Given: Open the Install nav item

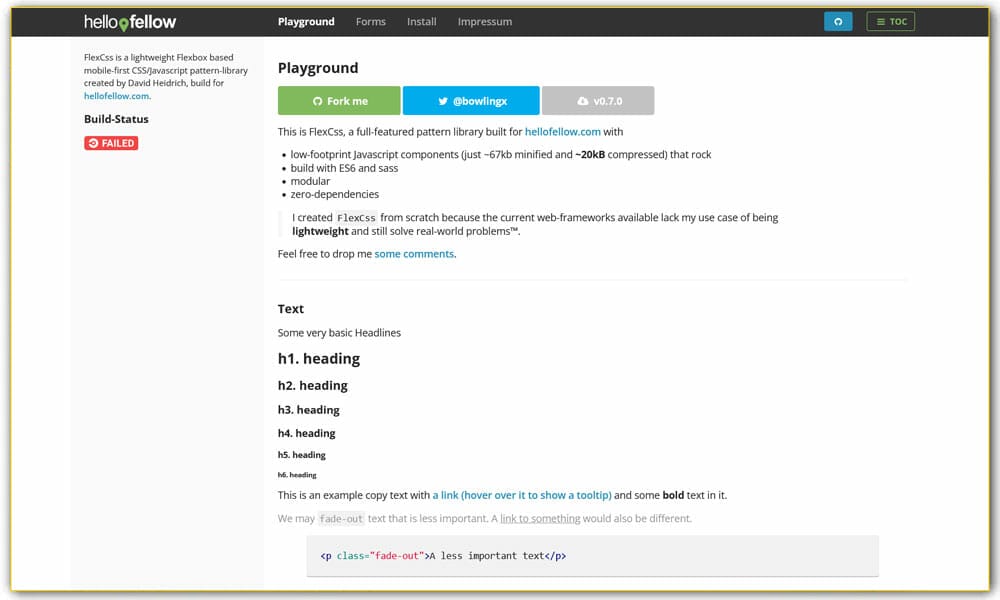Looking at the screenshot, I should tap(421, 21).
